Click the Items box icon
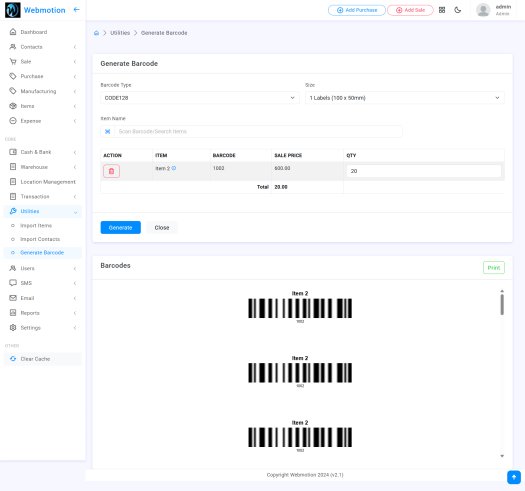 [x=13, y=106]
